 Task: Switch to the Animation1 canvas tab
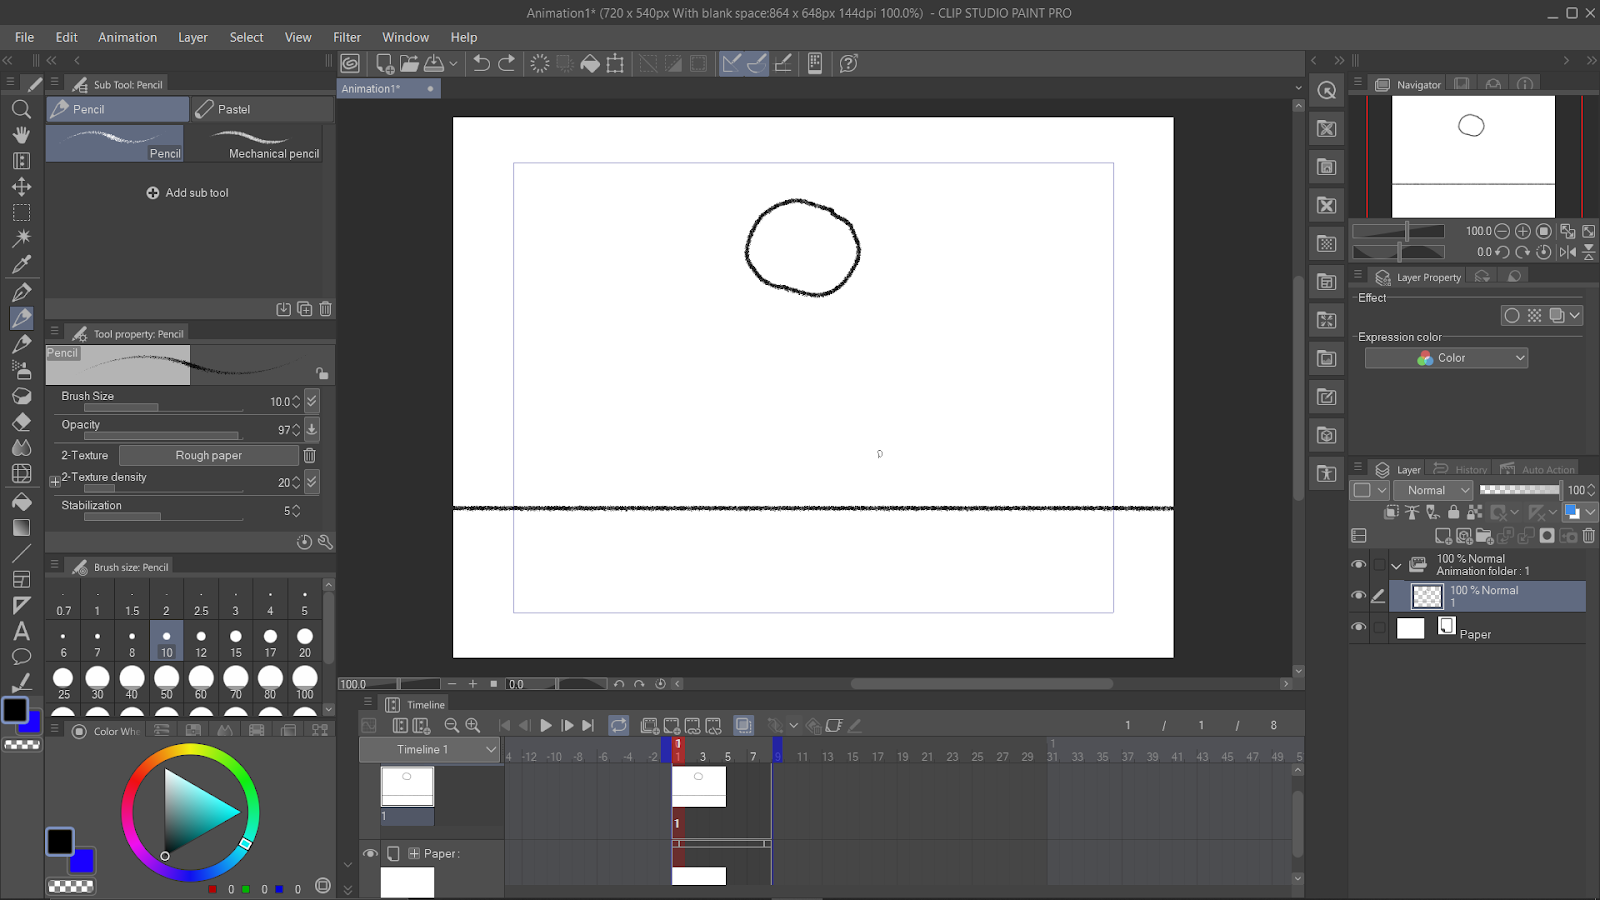point(388,89)
